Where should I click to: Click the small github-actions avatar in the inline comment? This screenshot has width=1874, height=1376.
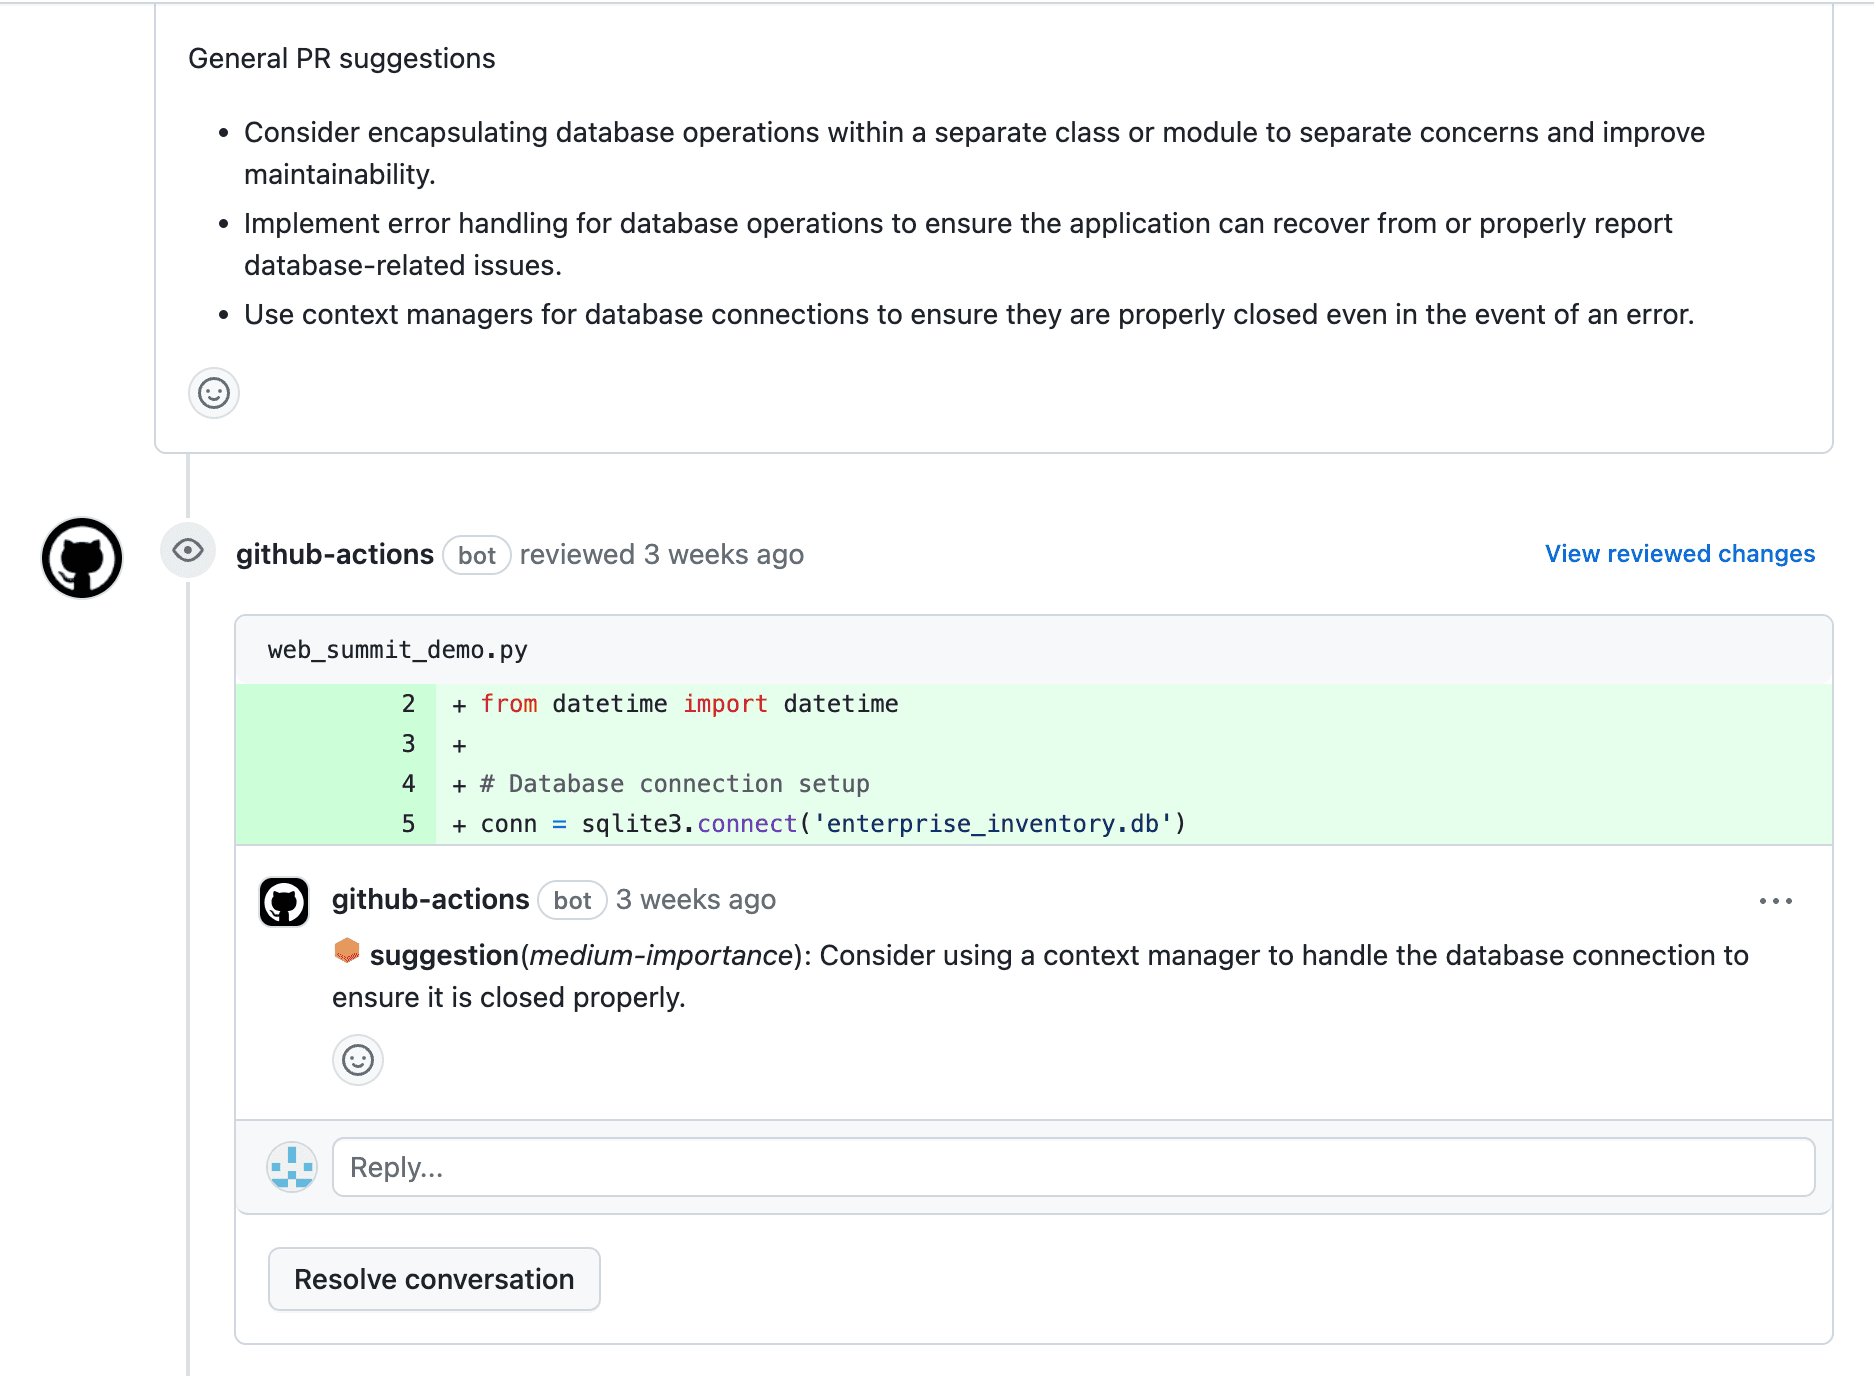coord(284,902)
